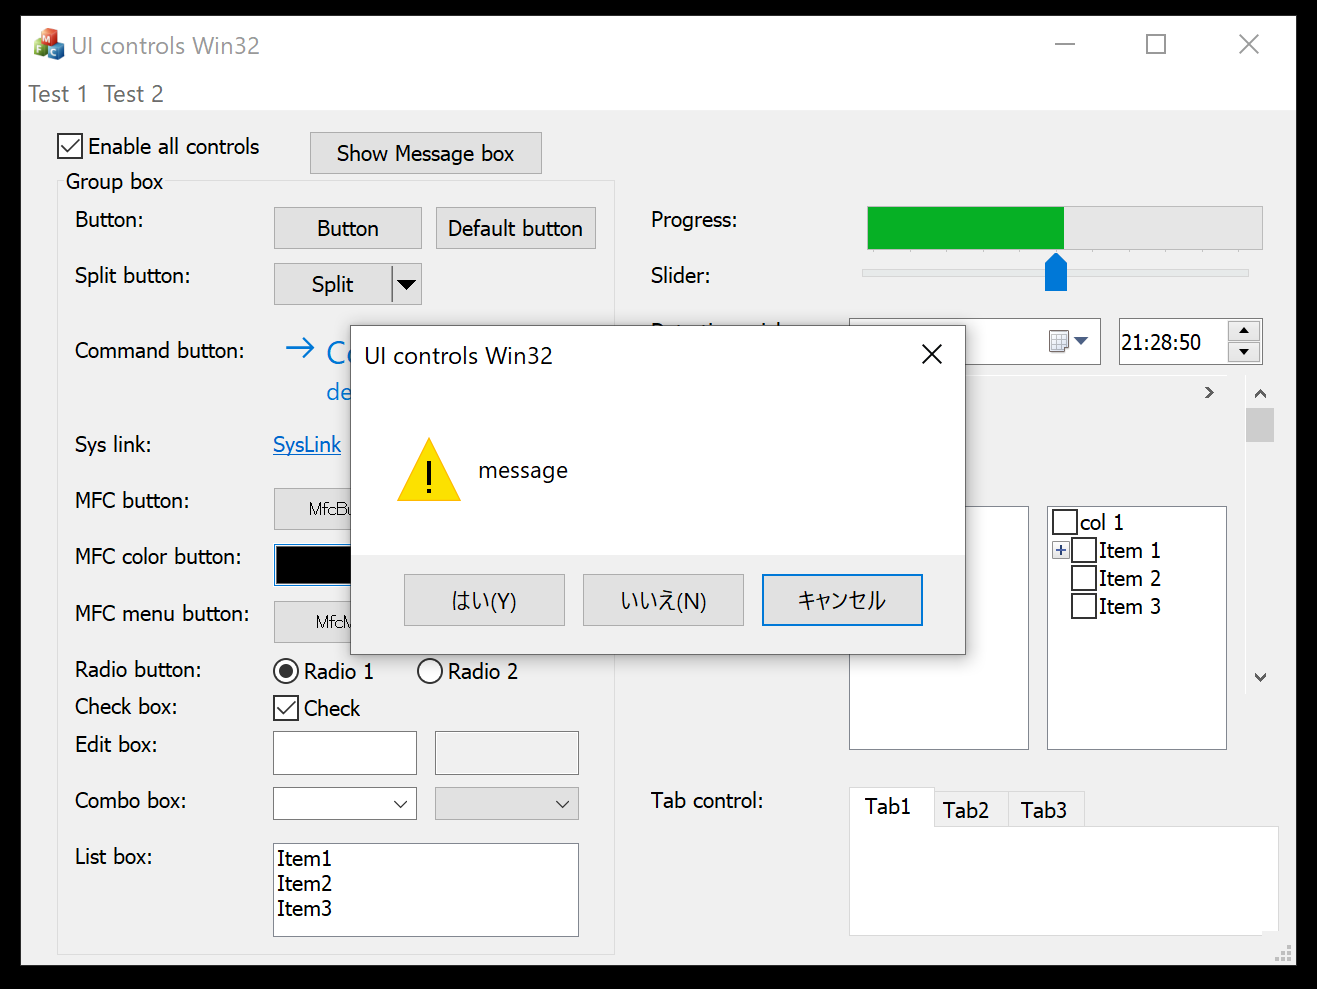Click the app icon in the title bar
This screenshot has width=1317, height=989.
[48, 45]
